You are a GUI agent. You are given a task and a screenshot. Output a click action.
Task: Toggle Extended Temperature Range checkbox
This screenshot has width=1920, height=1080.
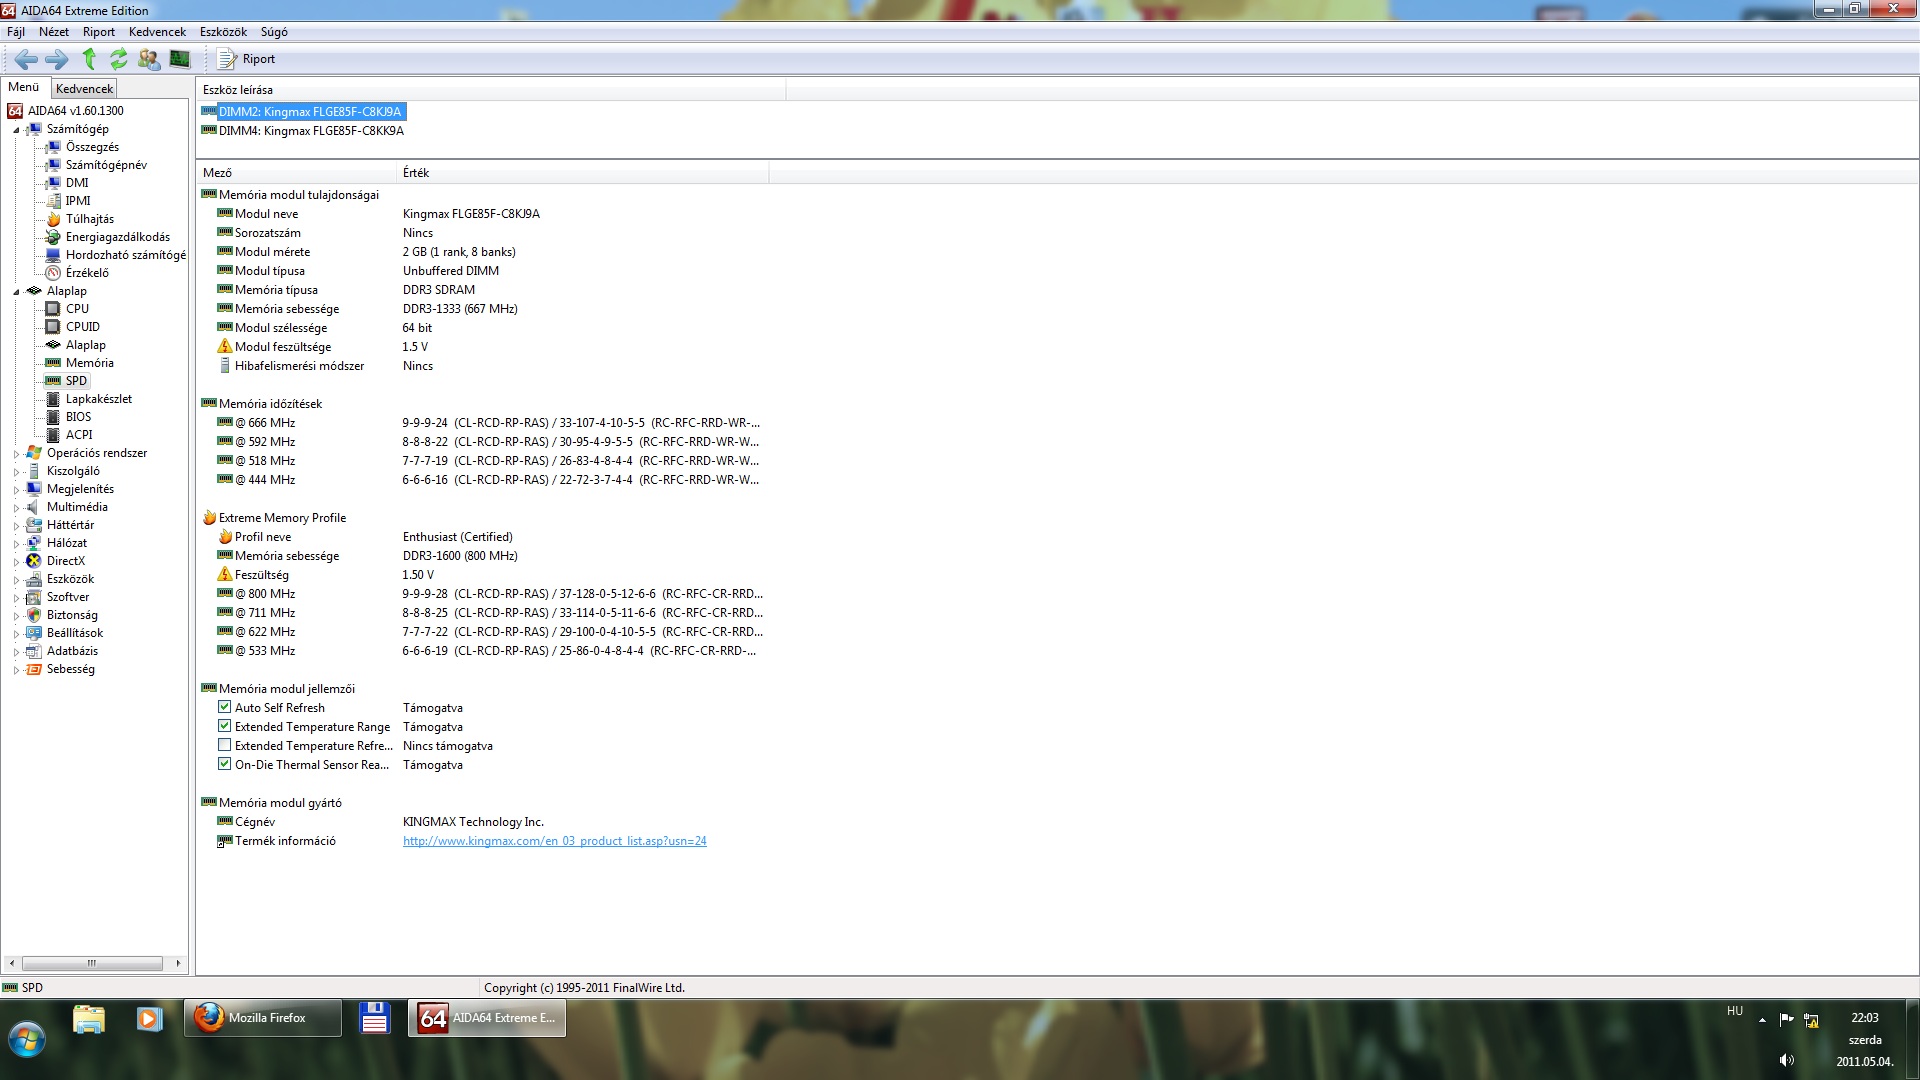click(x=224, y=726)
